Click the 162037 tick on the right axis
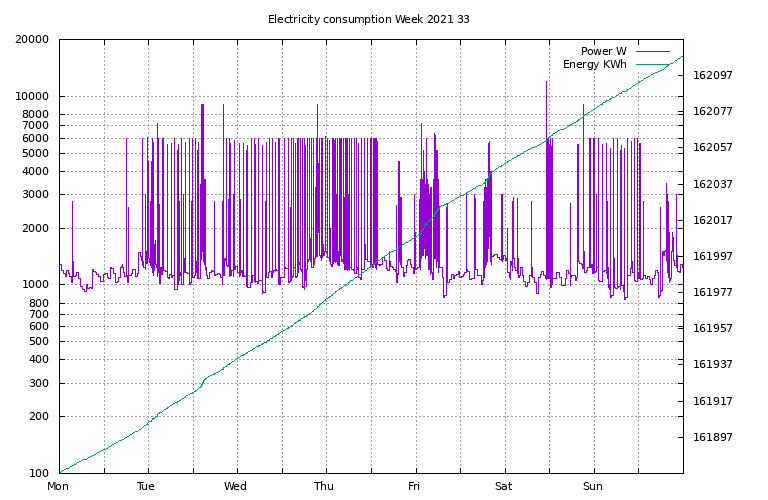 [x=713, y=184]
